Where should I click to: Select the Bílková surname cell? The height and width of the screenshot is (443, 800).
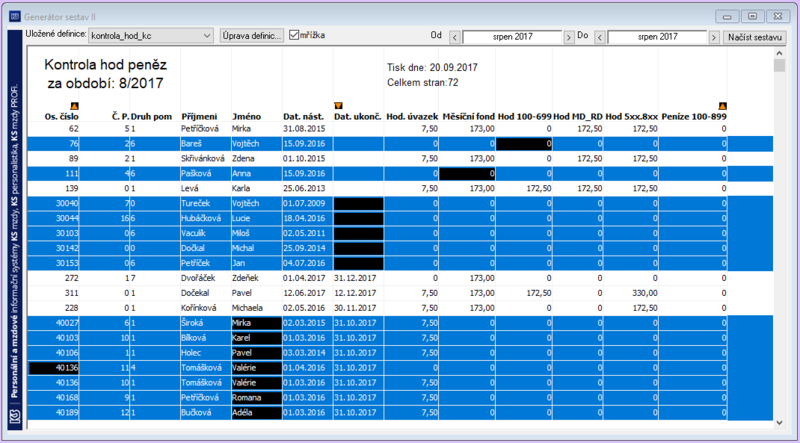[205, 338]
